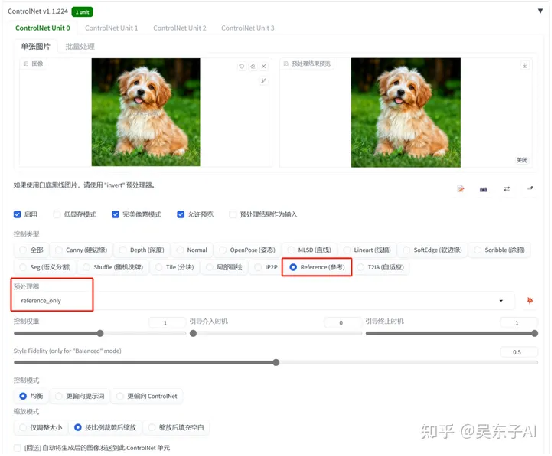
Task: Remove the input image with the X icon
Action: [x=264, y=66]
